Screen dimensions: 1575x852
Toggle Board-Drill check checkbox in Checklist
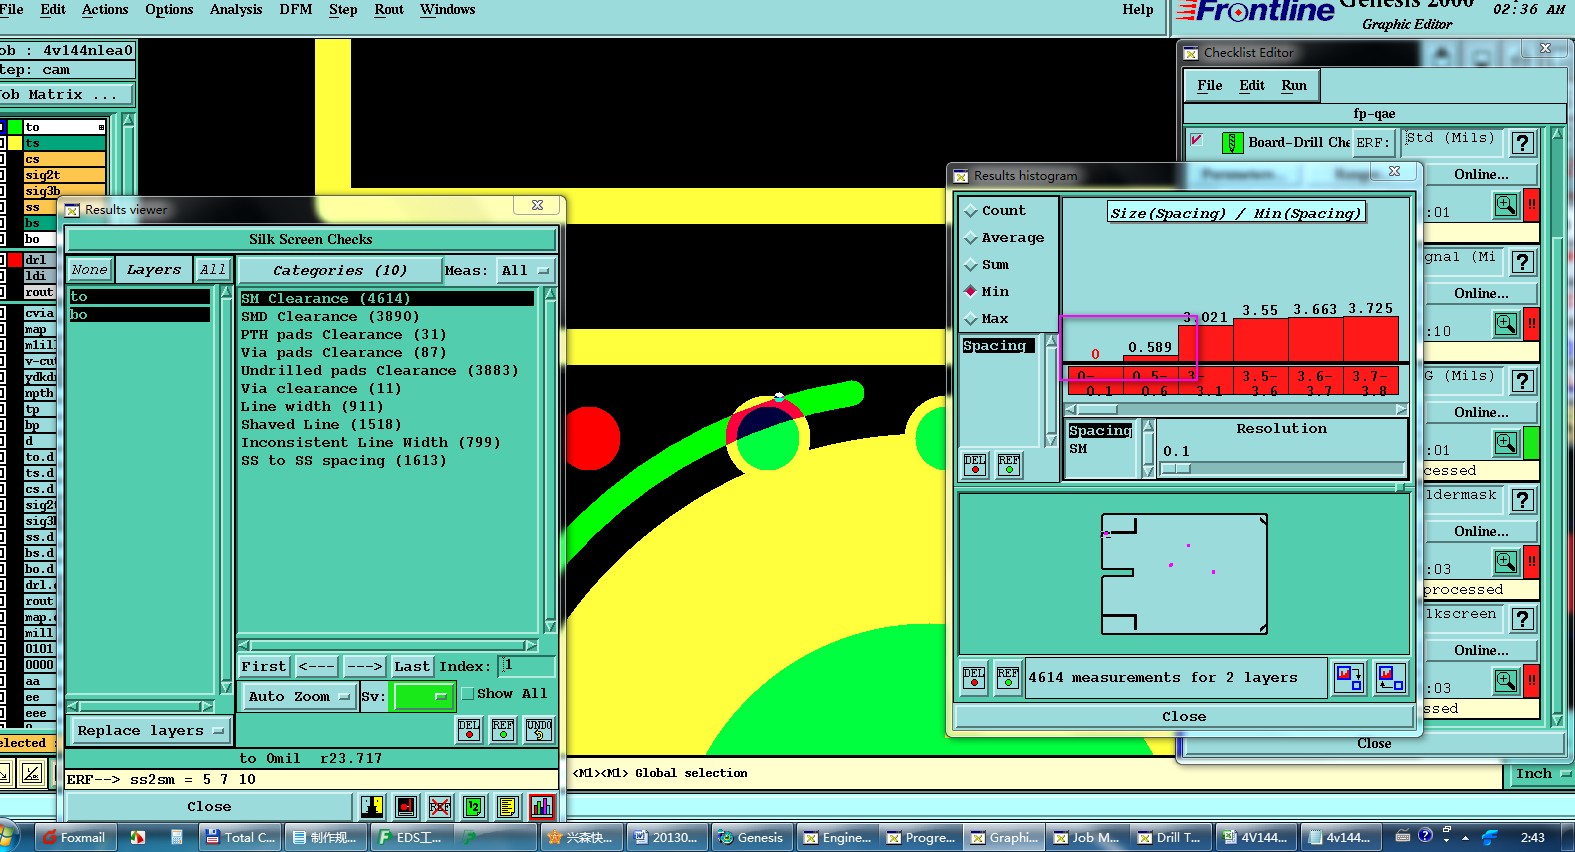(1196, 140)
